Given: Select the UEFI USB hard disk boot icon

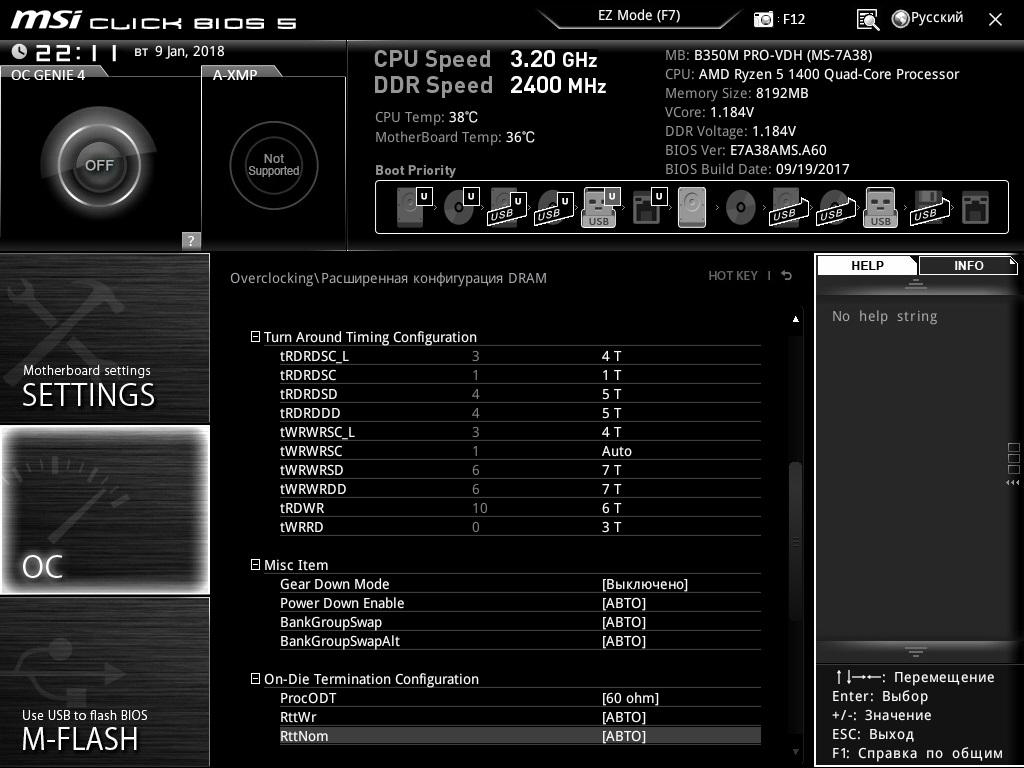Looking at the screenshot, I should (x=507, y=208).
